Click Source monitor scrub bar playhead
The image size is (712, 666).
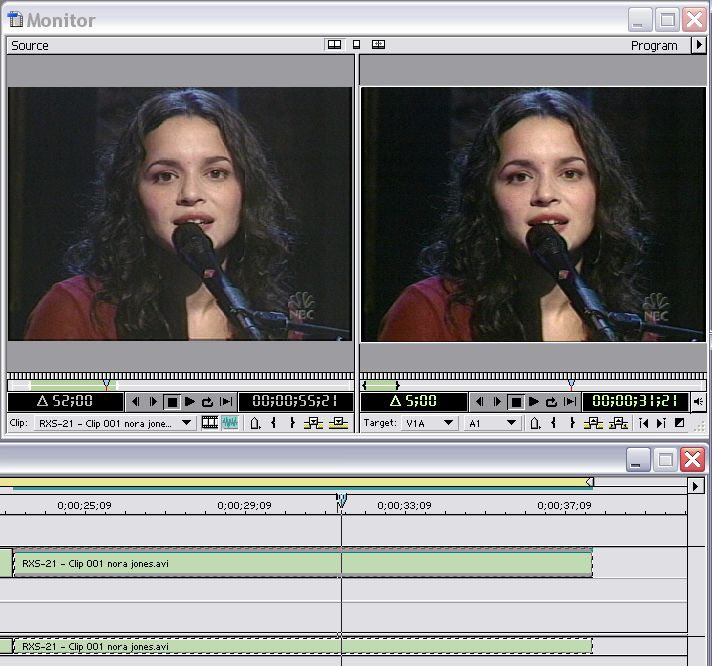click(x=106, y=385)
